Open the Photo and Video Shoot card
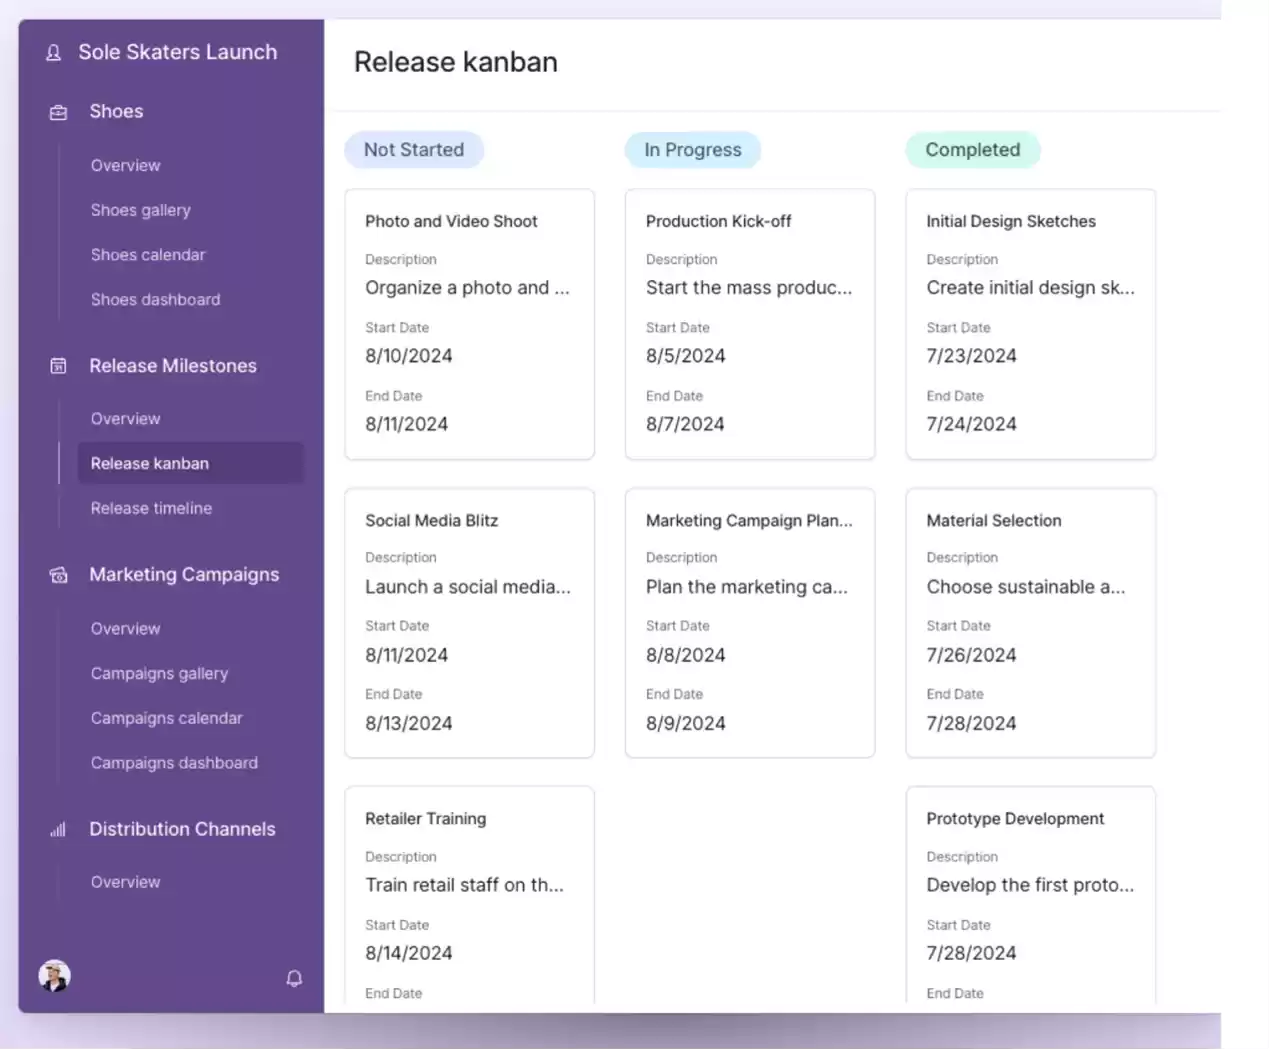This screenshot has width=1274, height=1054. click(x=469, y=324)
